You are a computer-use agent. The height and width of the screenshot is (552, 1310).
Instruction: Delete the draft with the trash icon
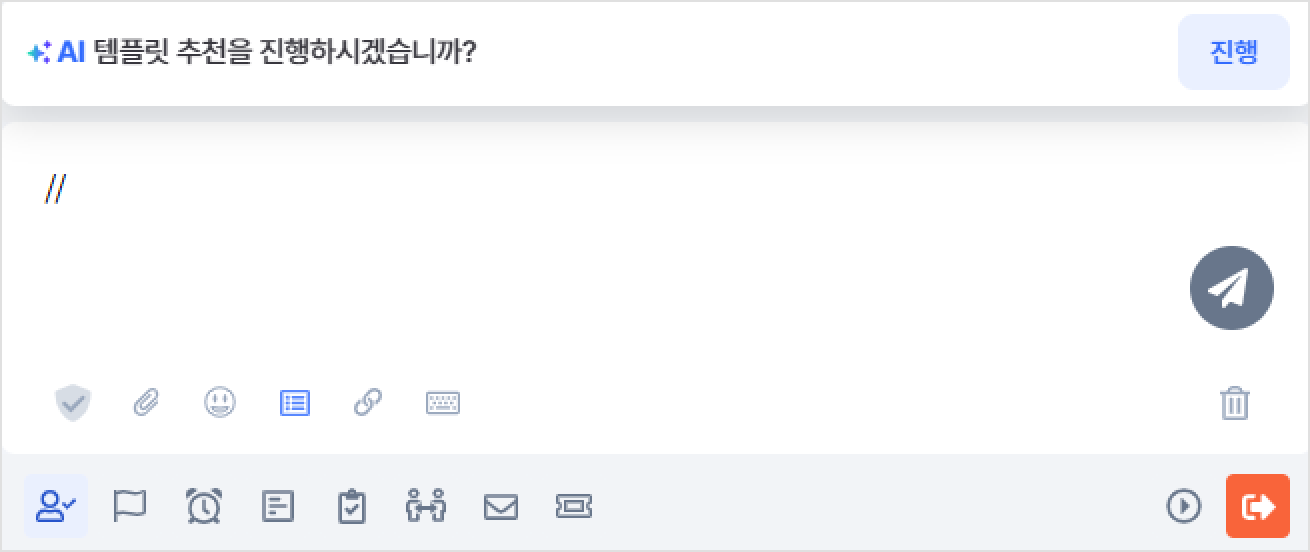click(1235, 404)
